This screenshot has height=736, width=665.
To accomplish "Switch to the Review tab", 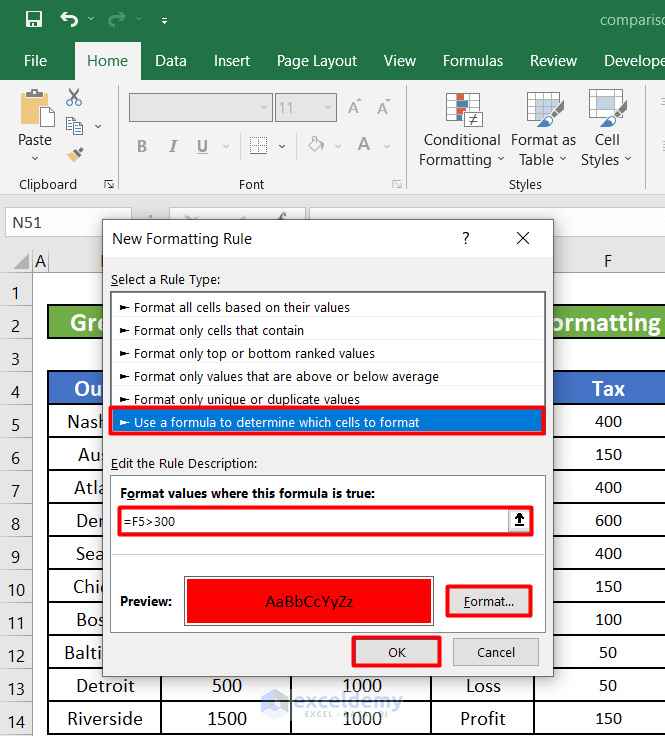I will (x=553, y=61).
